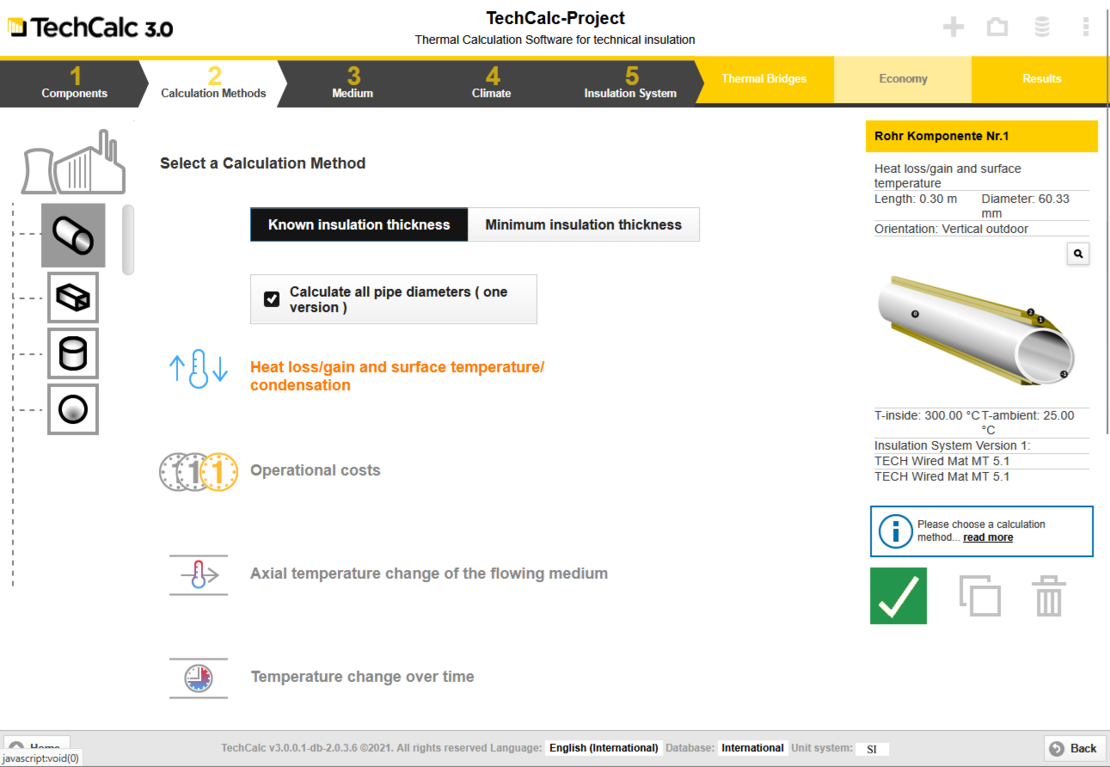Click the Select a Calculation Method heading
This screenshot has height=767, width=1110.
263,163
